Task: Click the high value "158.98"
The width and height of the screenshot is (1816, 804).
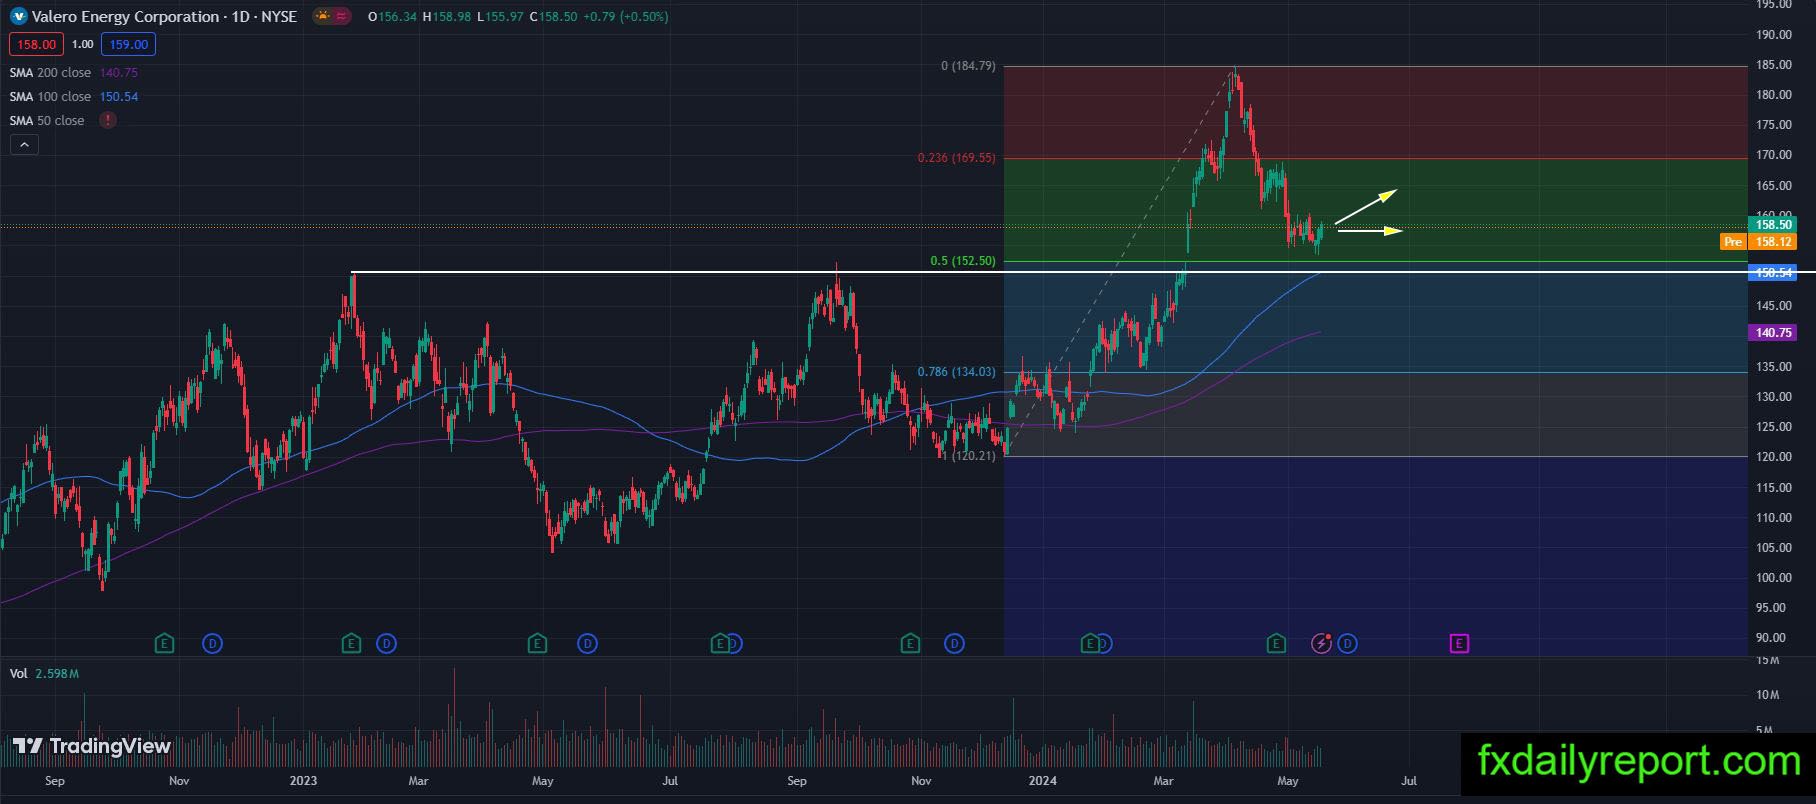Action: point(451,17)
